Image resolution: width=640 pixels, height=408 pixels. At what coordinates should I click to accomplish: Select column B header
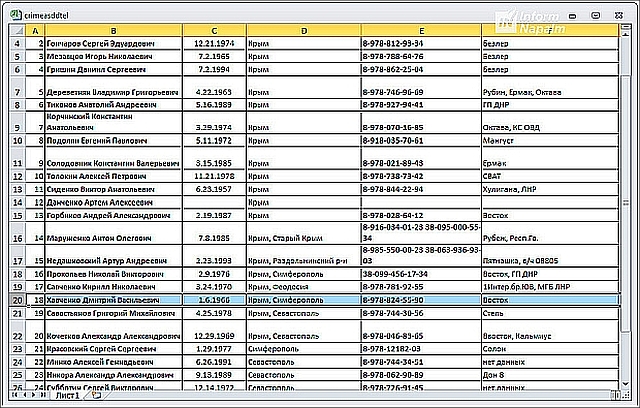(x=113, y=31)
